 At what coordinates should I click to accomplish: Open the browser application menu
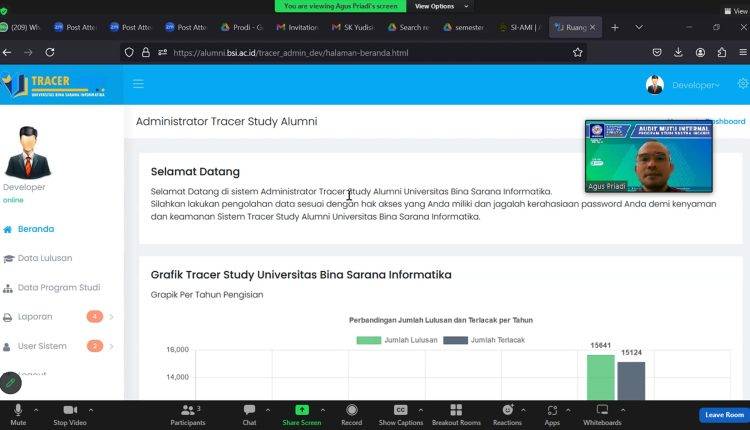[x=743, y=53]
